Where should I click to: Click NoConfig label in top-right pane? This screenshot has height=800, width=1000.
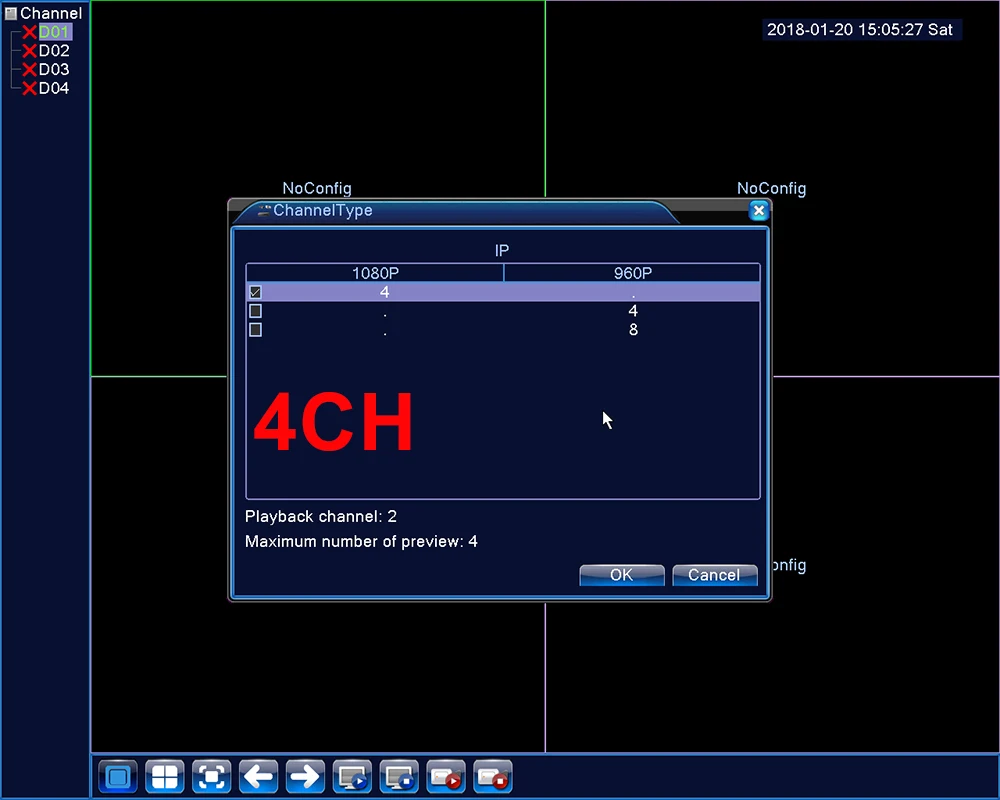[772, 188]
